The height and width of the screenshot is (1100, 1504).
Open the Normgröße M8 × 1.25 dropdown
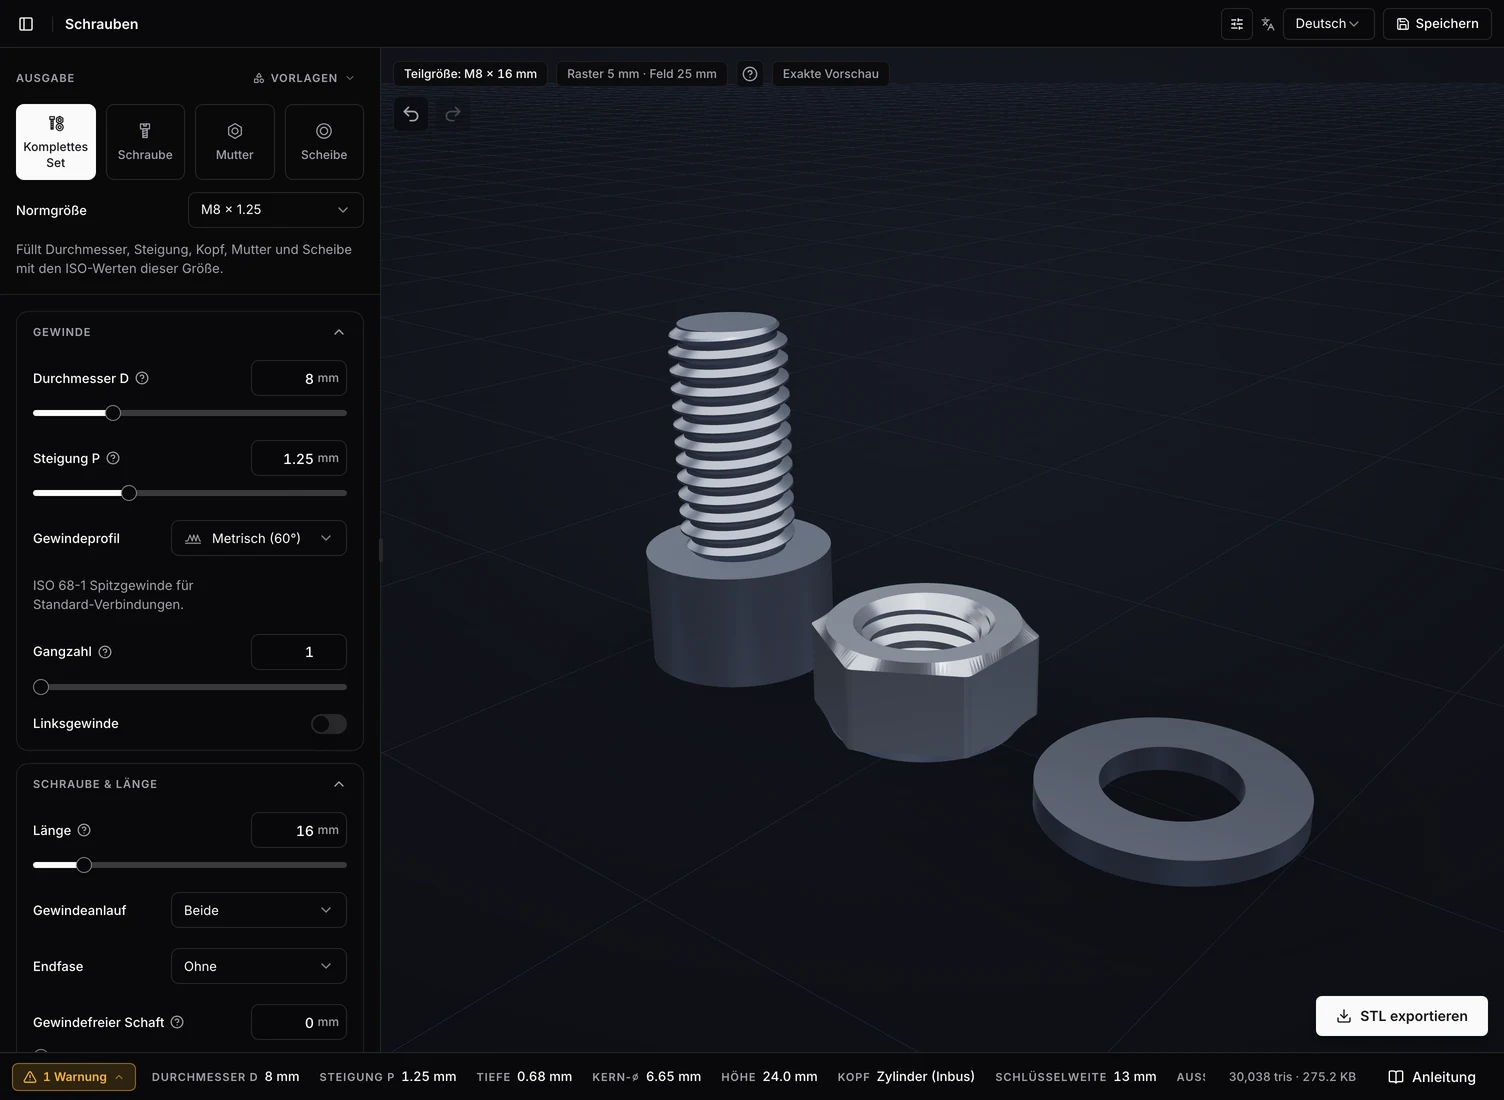coord(276,210)
